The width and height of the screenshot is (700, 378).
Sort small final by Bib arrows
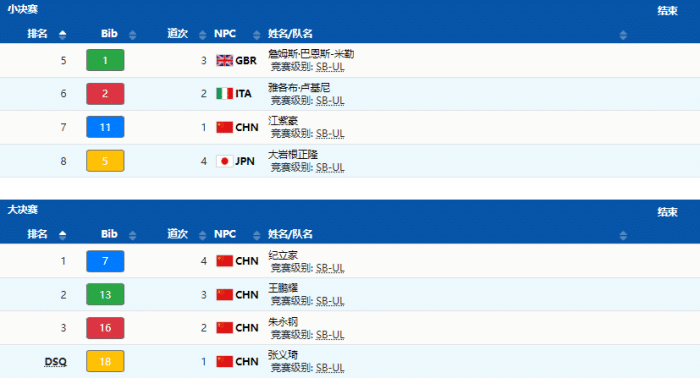coord(132,34)
